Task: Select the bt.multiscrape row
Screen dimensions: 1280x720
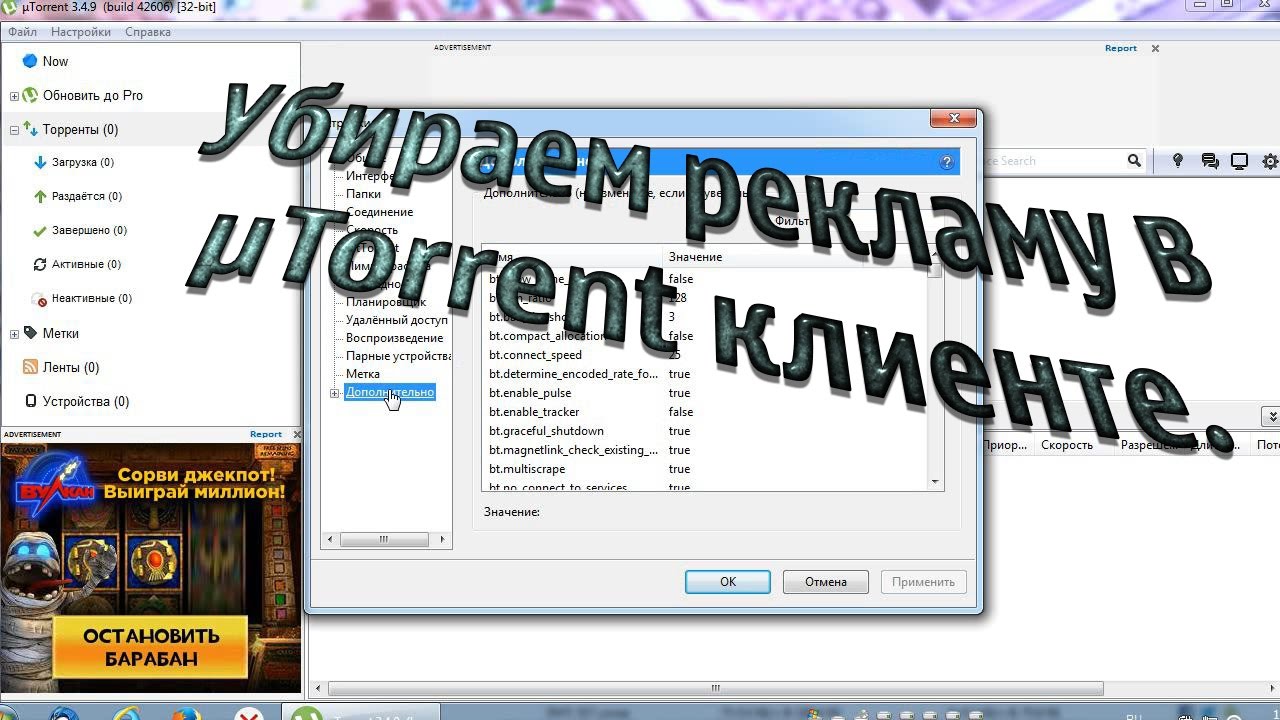Action: 704,469
